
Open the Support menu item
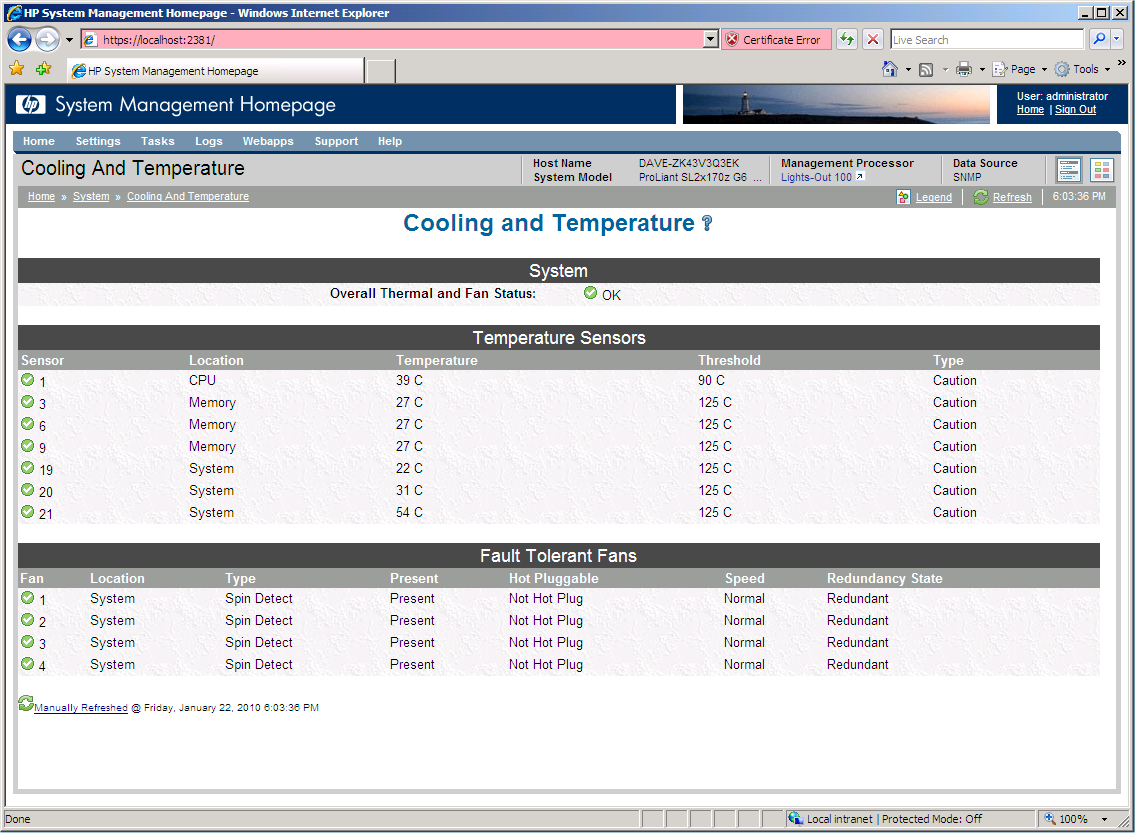click(336, 141)
